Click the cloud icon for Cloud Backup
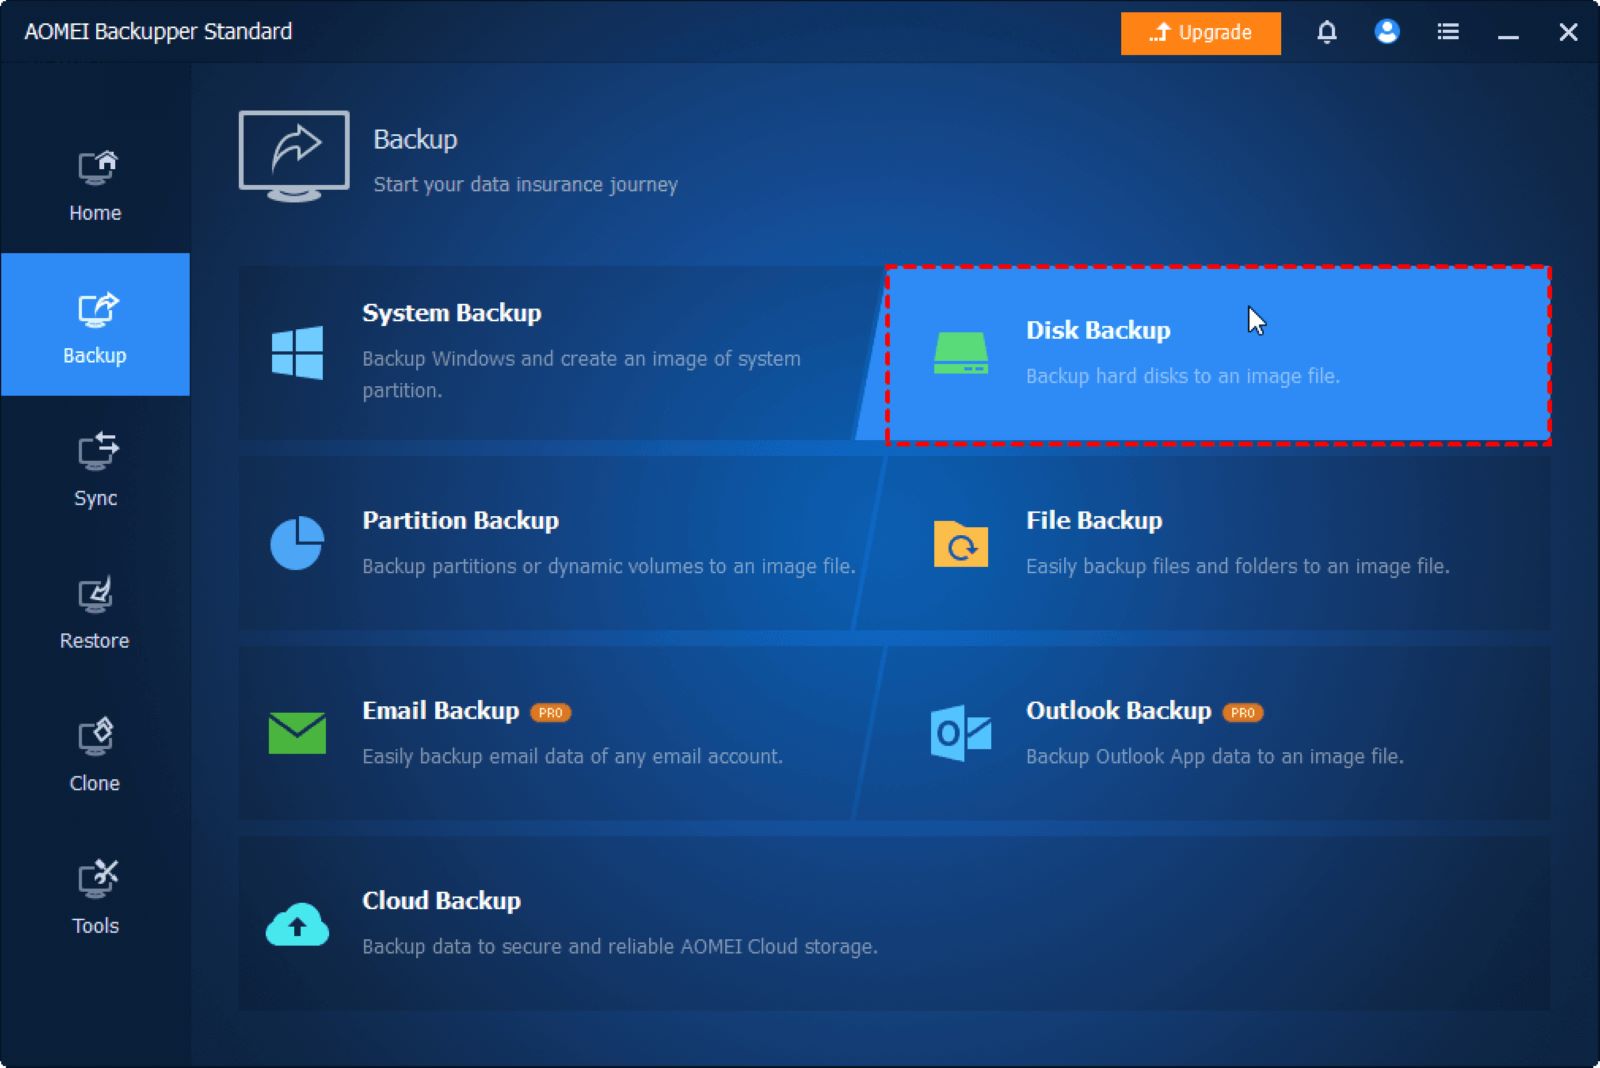Viewport: 1600px width, 1068px height. (x=296, y=928)
